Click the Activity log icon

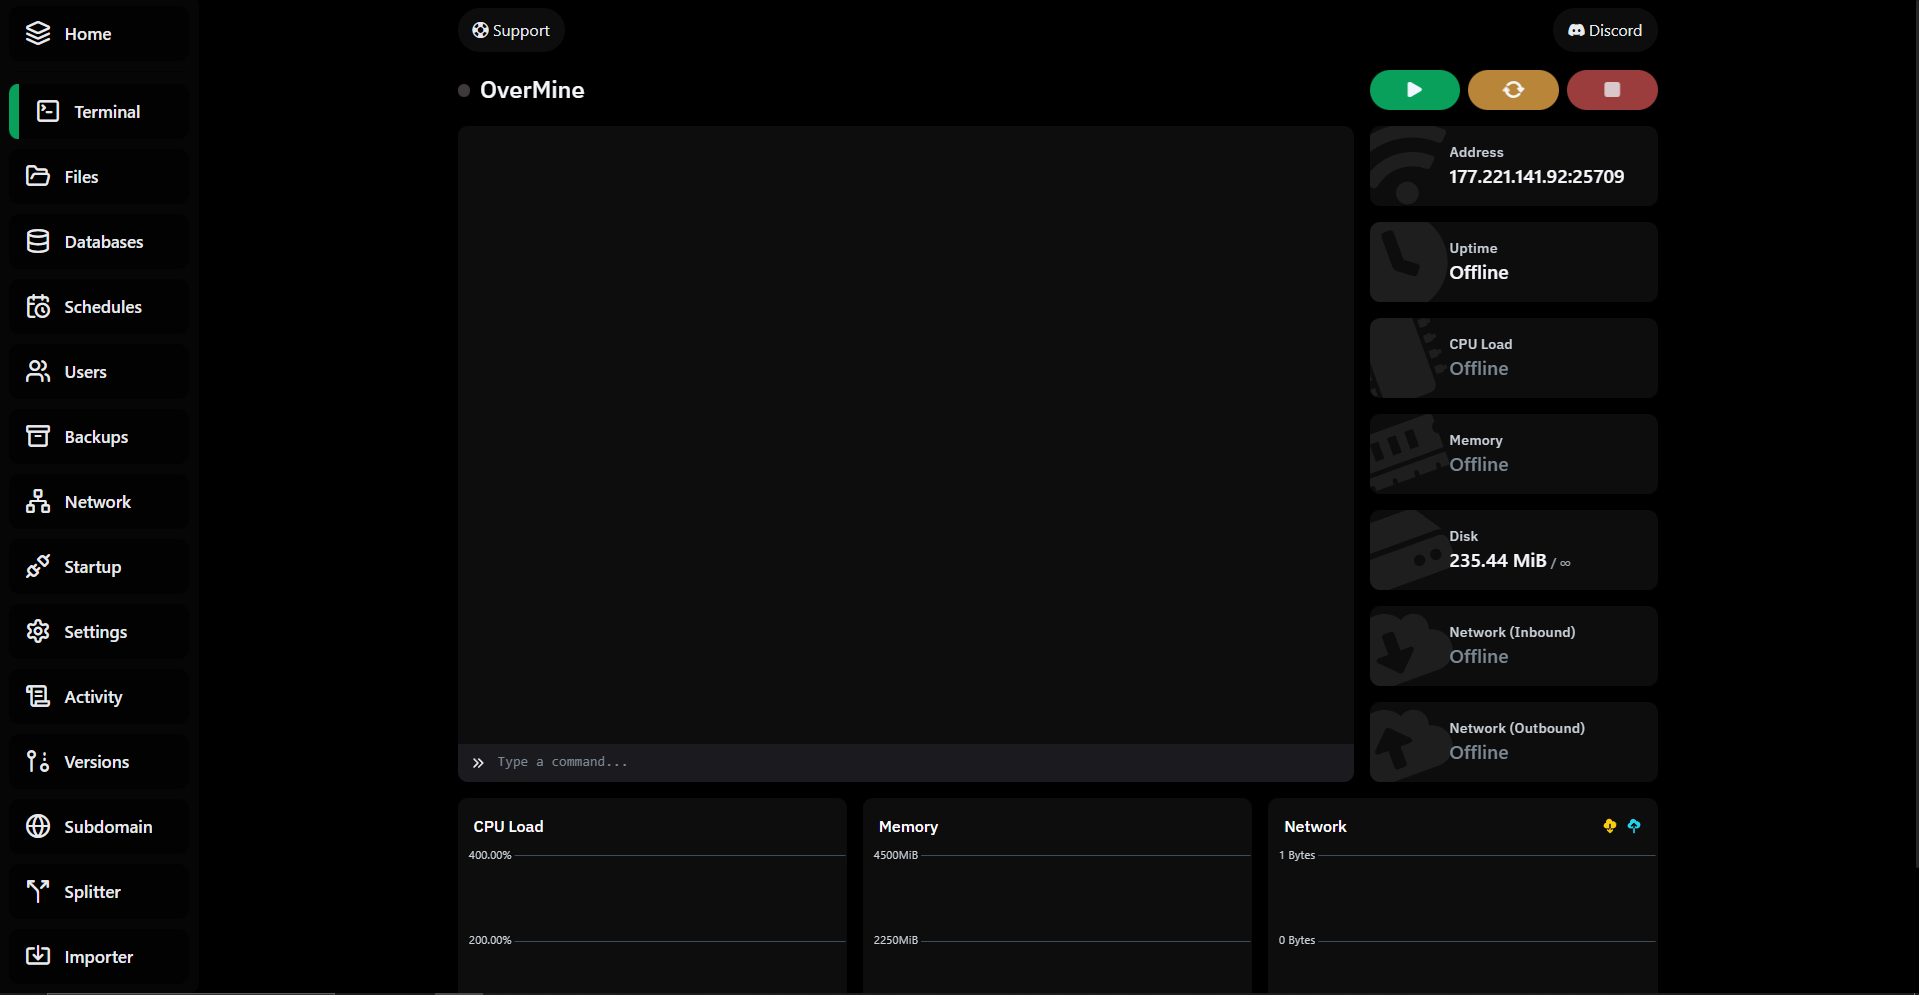click(38, 696)
